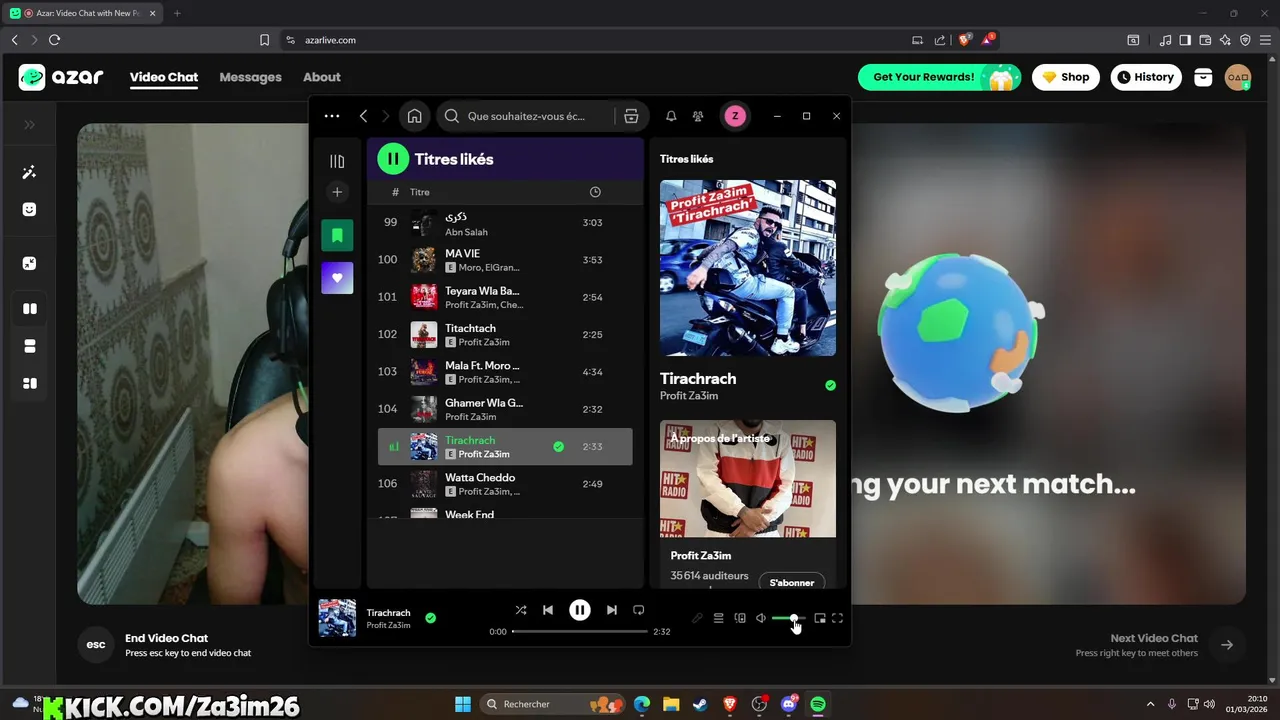
Task: Open Spotify home page
Action: pos(414,116)
